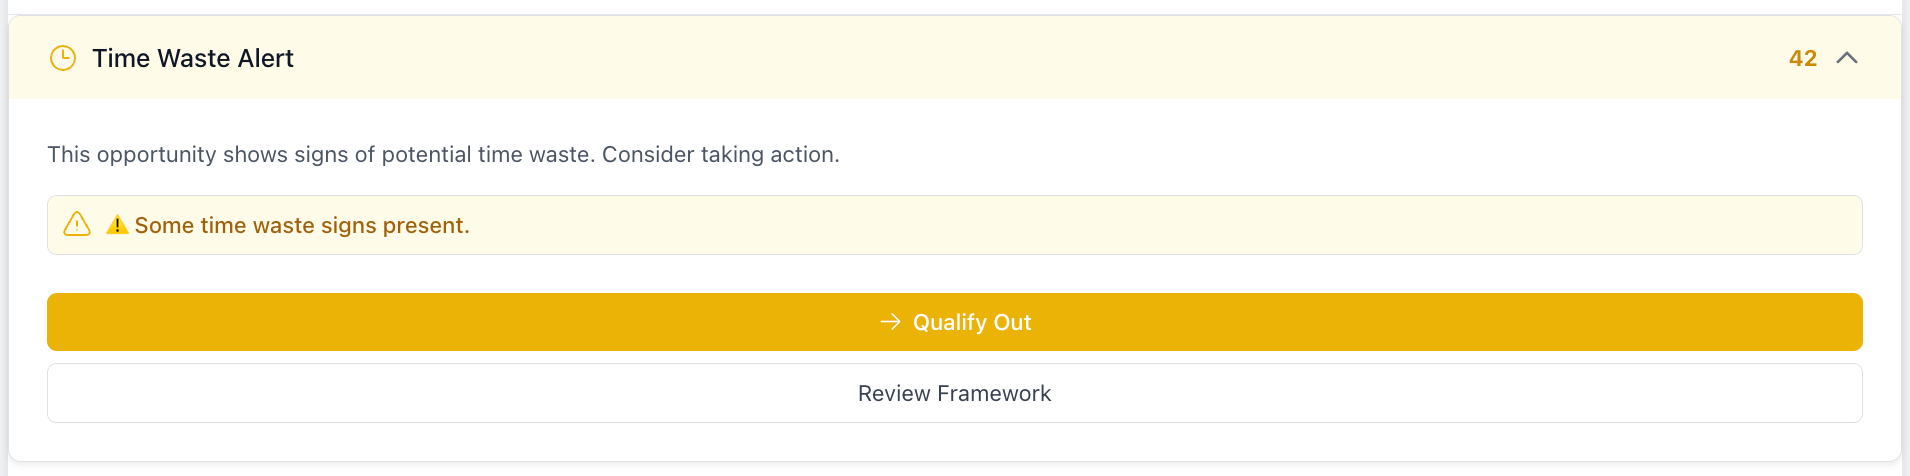Click the orange score number in header
The width and height of the screenshot is (1910, 476).
click(1802, 58)
